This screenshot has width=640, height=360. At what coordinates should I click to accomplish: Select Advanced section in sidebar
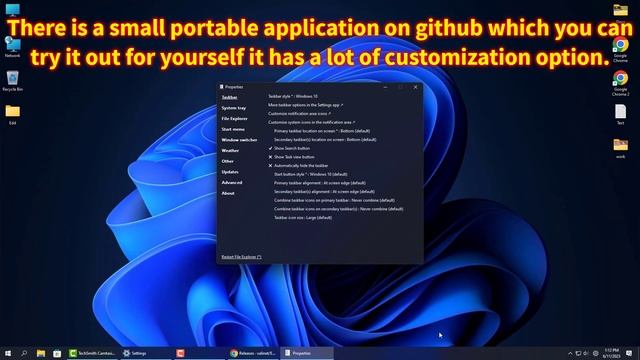click(232, 182)
